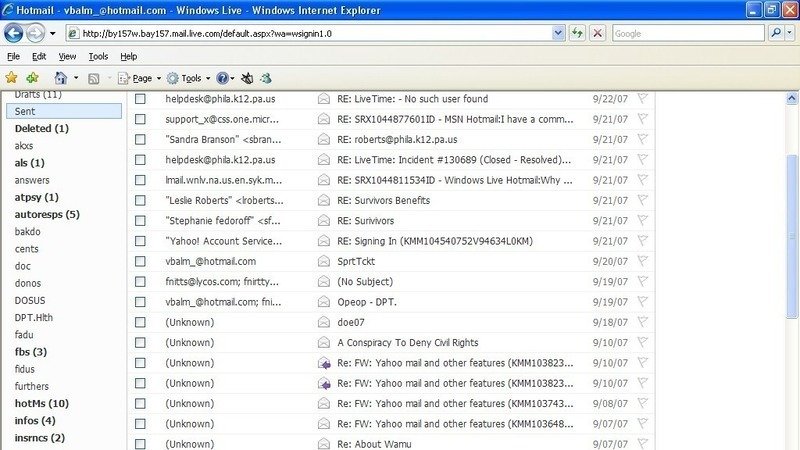Open the Tools toolbar dropdown

click(188, 78)
